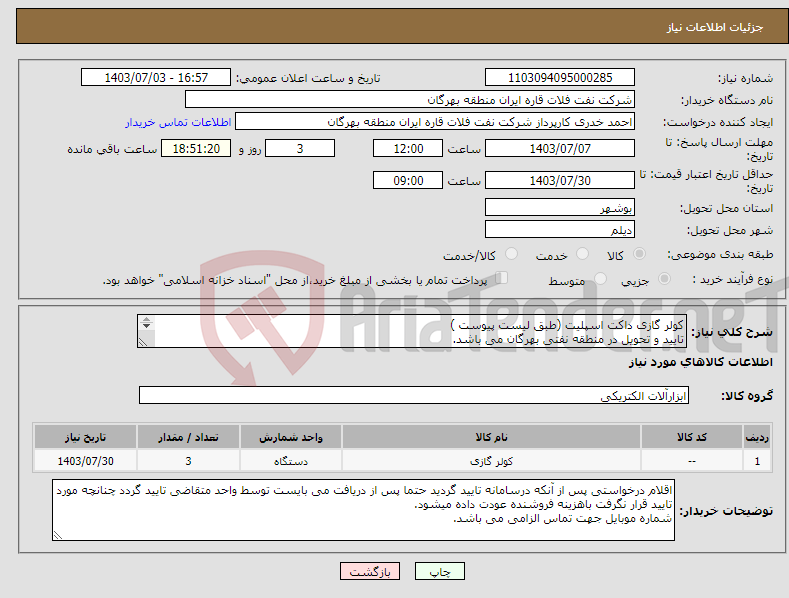The width and height of the screenshot is (789, 598).
Task: Click the واحد شمارش column header
Action: pos(291,437)
